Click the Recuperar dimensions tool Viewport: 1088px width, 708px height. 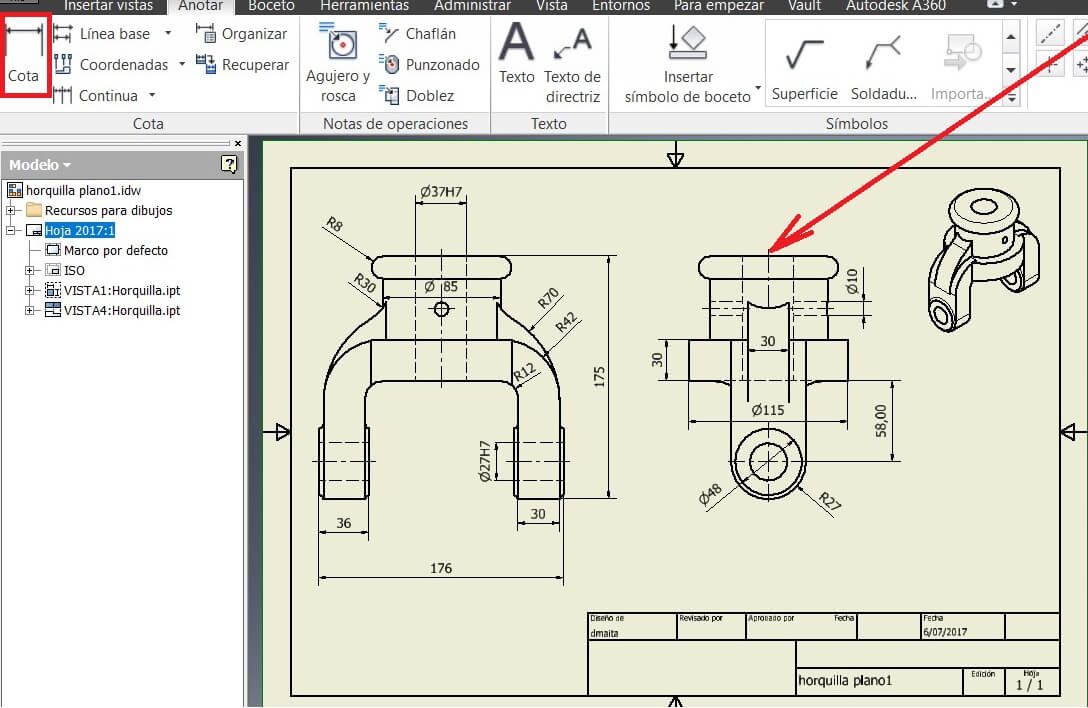pyautogui.click(x=241, y=65)
